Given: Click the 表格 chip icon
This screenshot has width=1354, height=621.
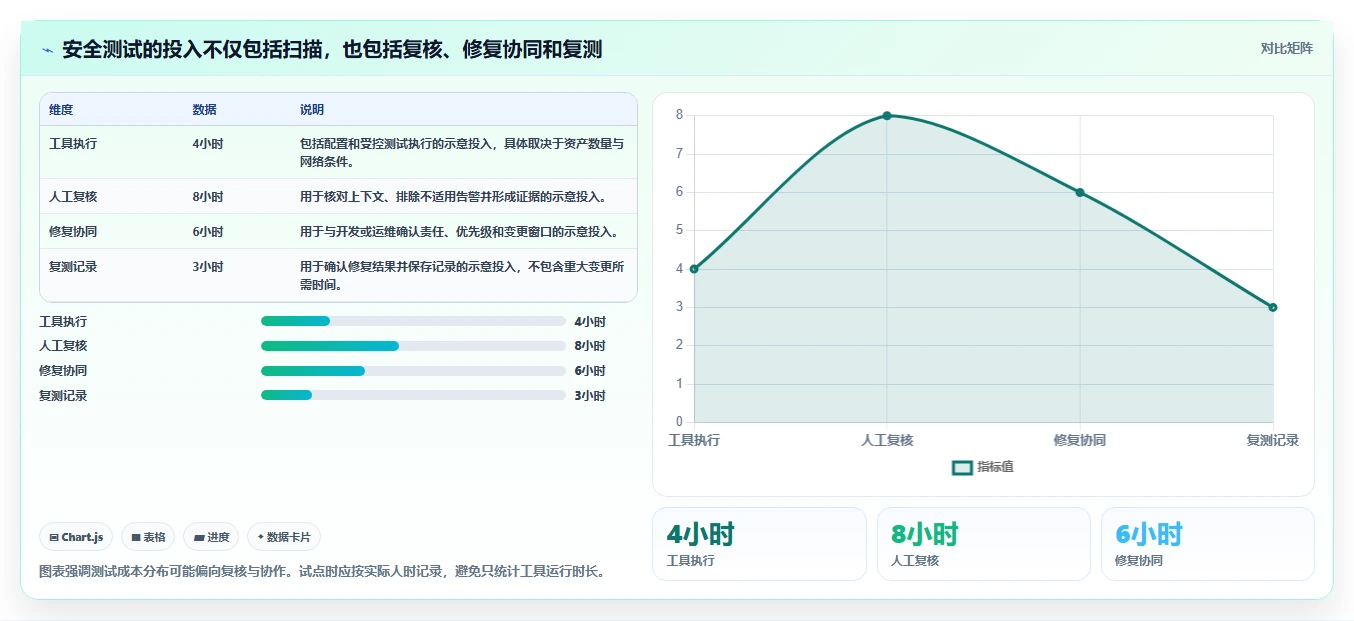Looking at the screenshot, I should pyautogui.click(x=136, y=537).
